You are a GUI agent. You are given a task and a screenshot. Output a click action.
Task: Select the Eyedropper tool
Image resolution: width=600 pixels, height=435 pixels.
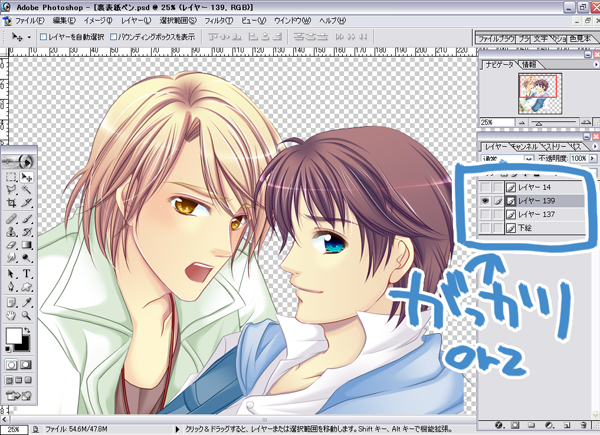(x=26, y=303)
